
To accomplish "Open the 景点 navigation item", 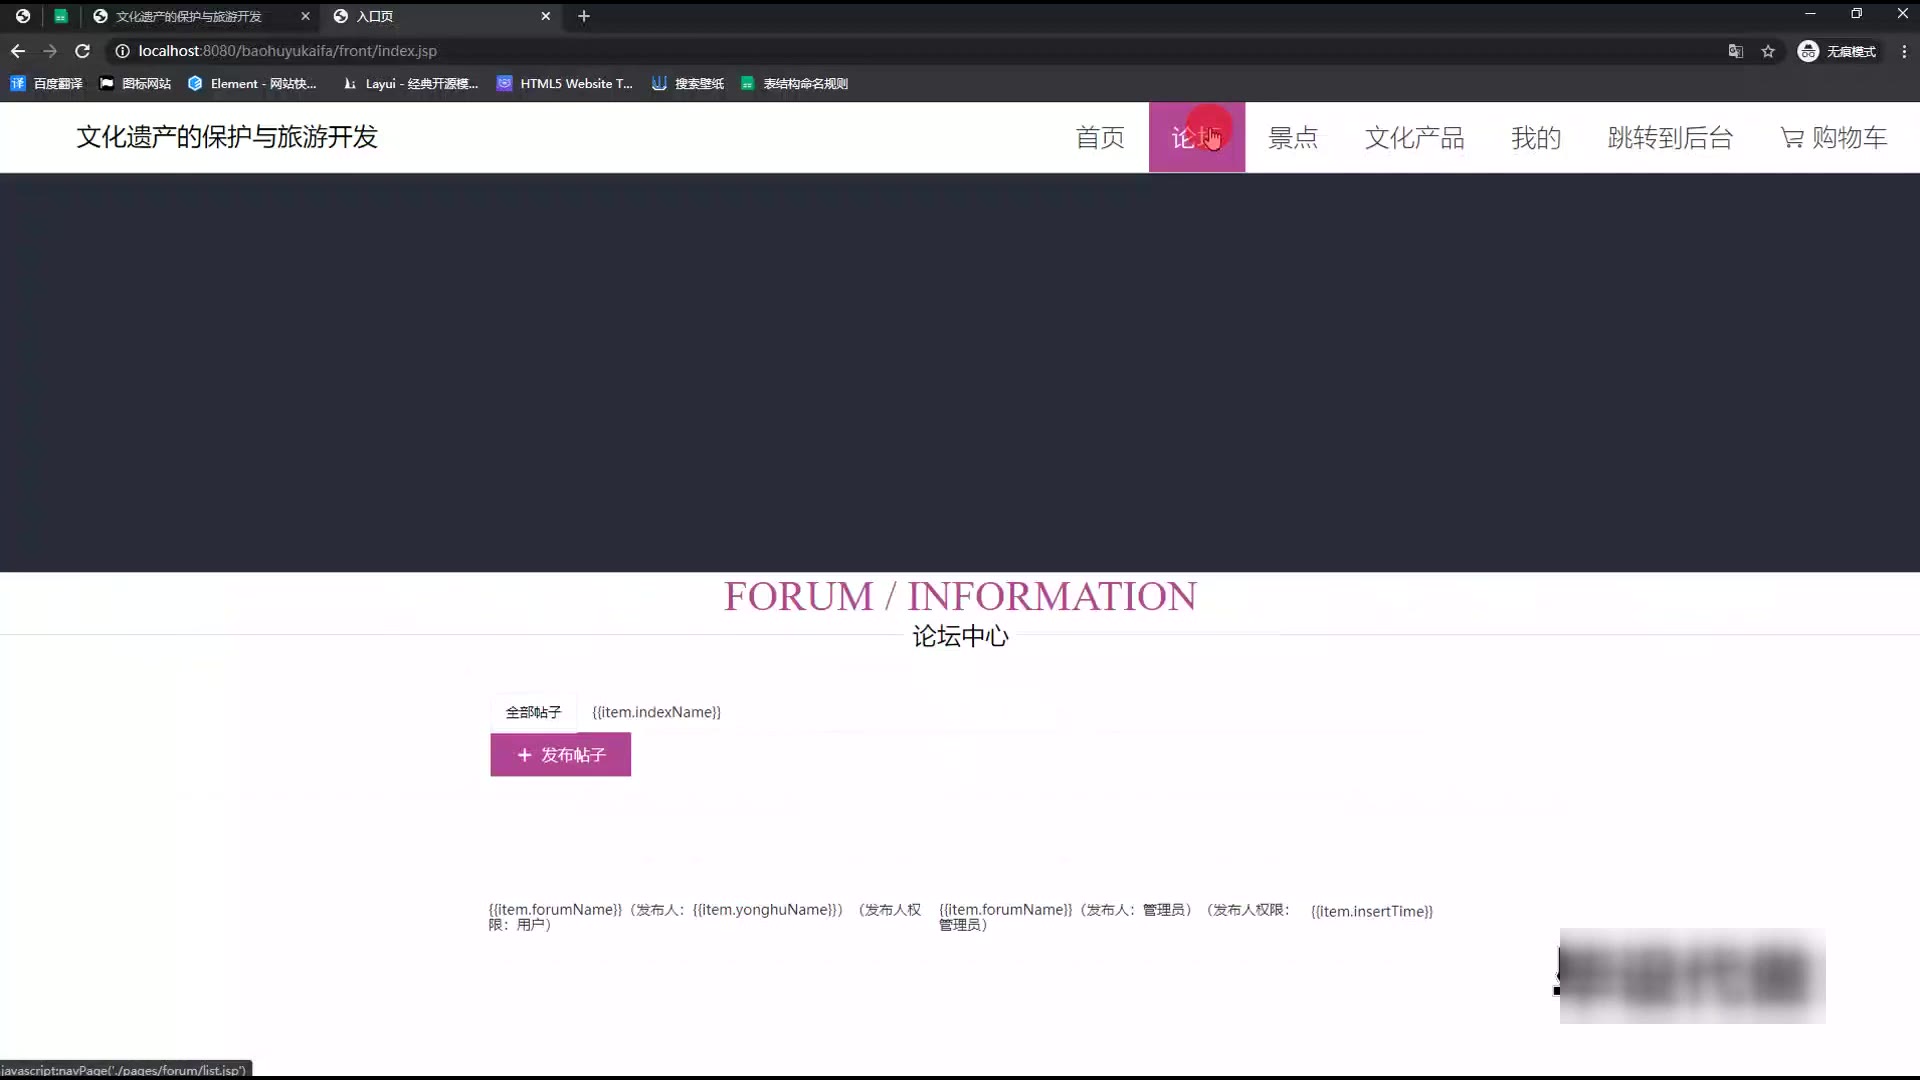I will [1293, 138].
